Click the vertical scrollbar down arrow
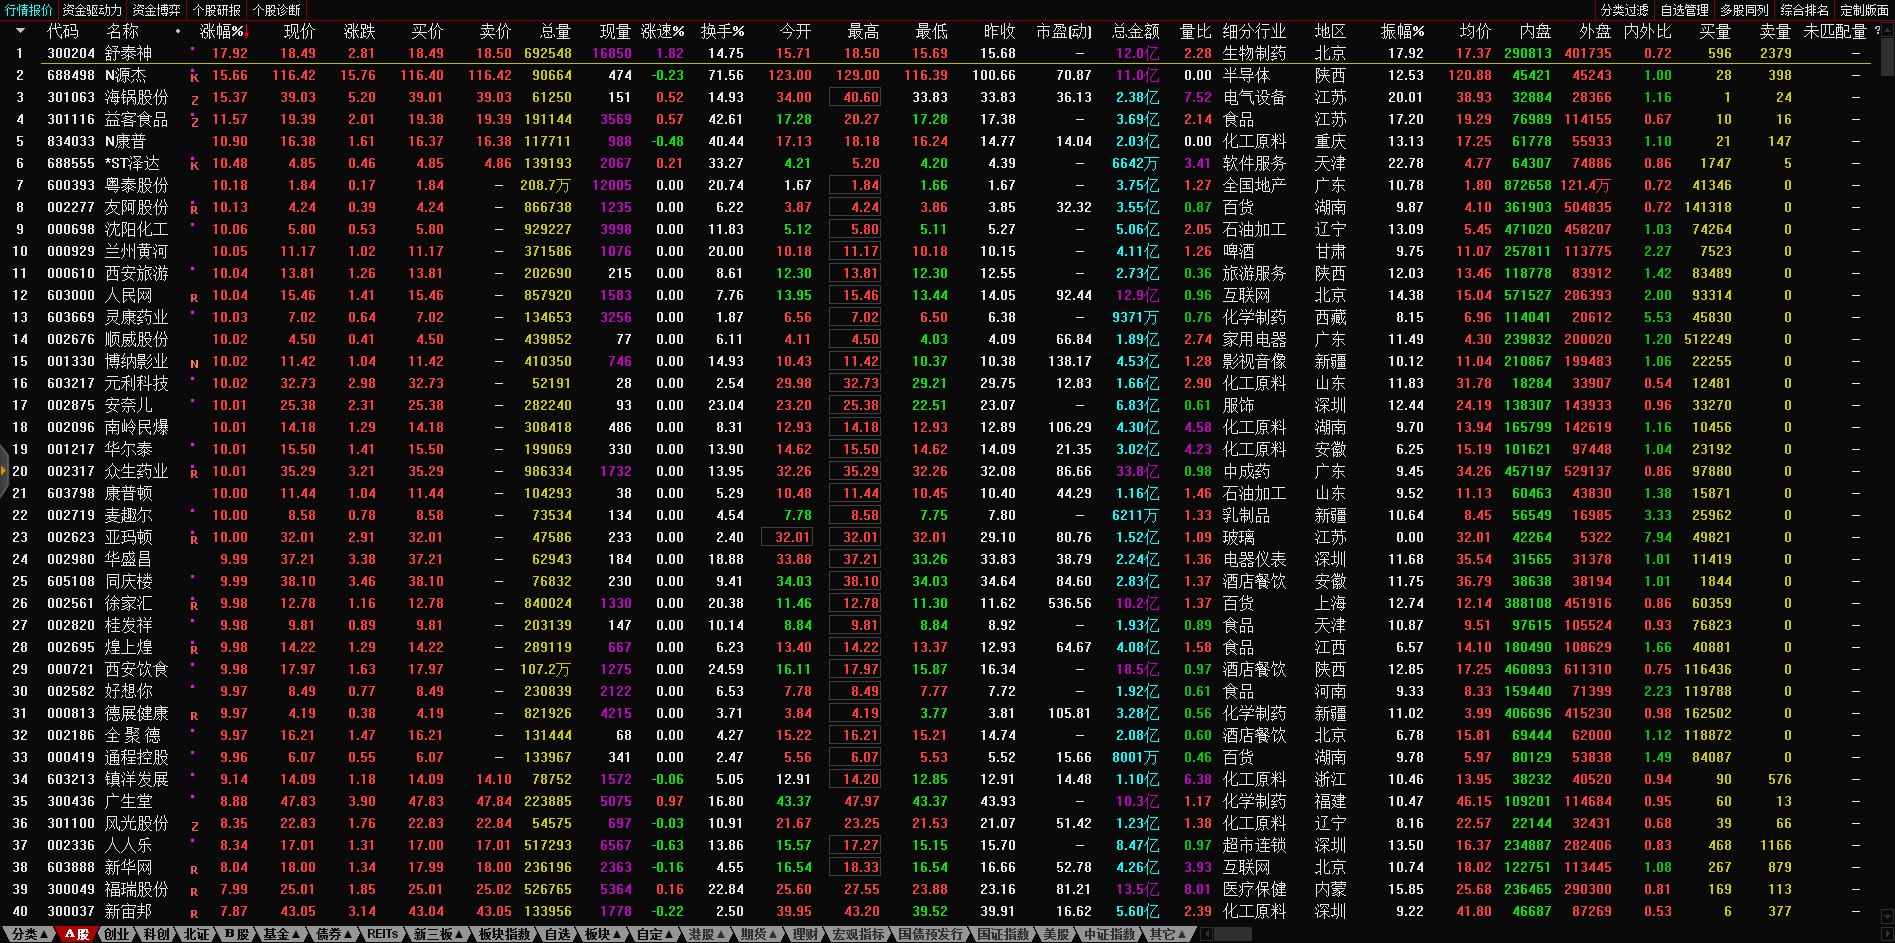 pyautogui.click(x=1886, y=916)
